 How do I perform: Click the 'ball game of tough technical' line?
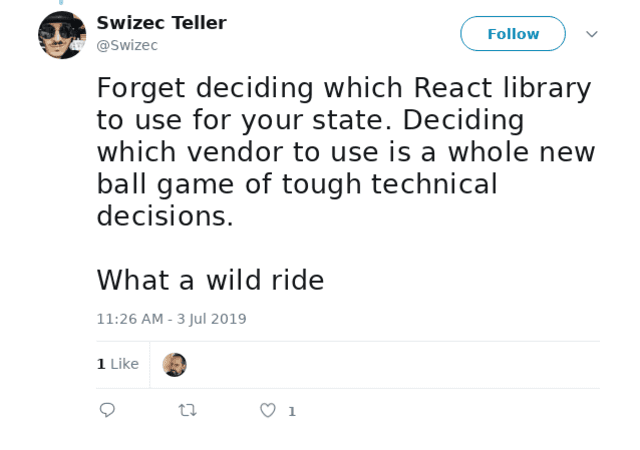click(297, 185)
